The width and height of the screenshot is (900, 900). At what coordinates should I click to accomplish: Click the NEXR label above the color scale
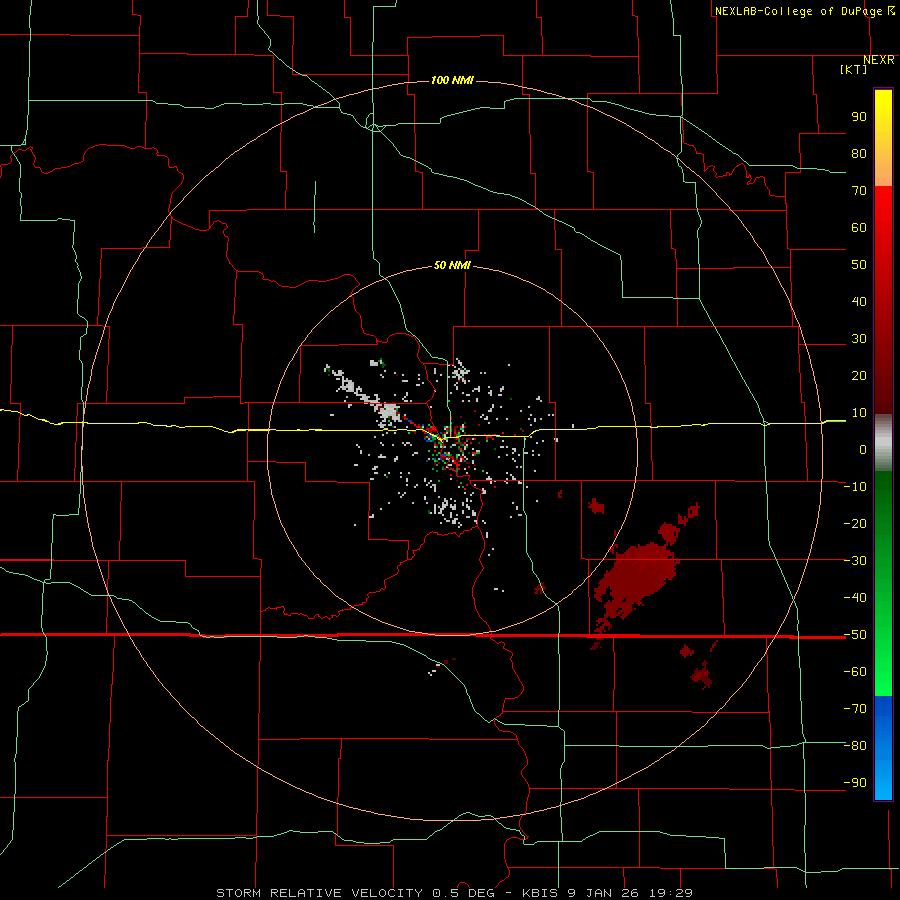point(879,60)
